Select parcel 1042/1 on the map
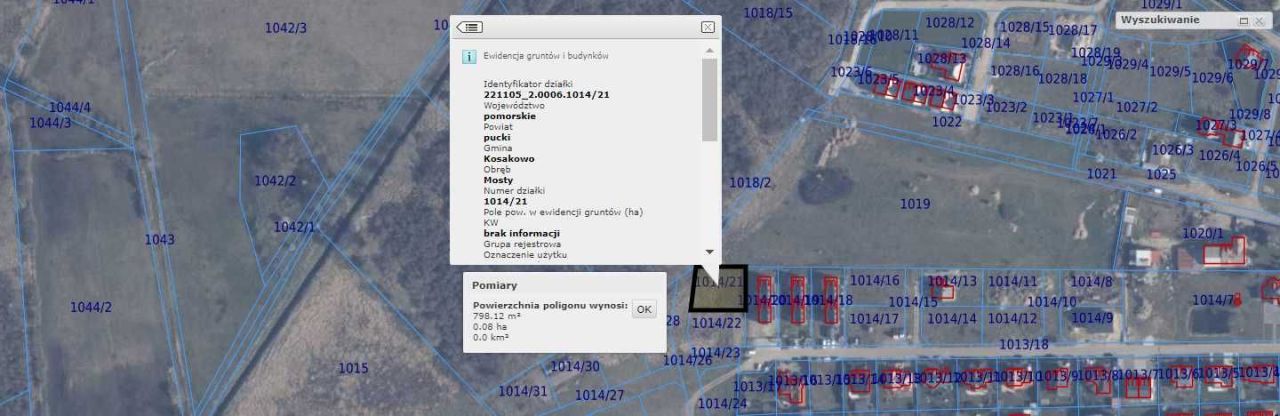The image size is (1280, 416). (295, 227)
